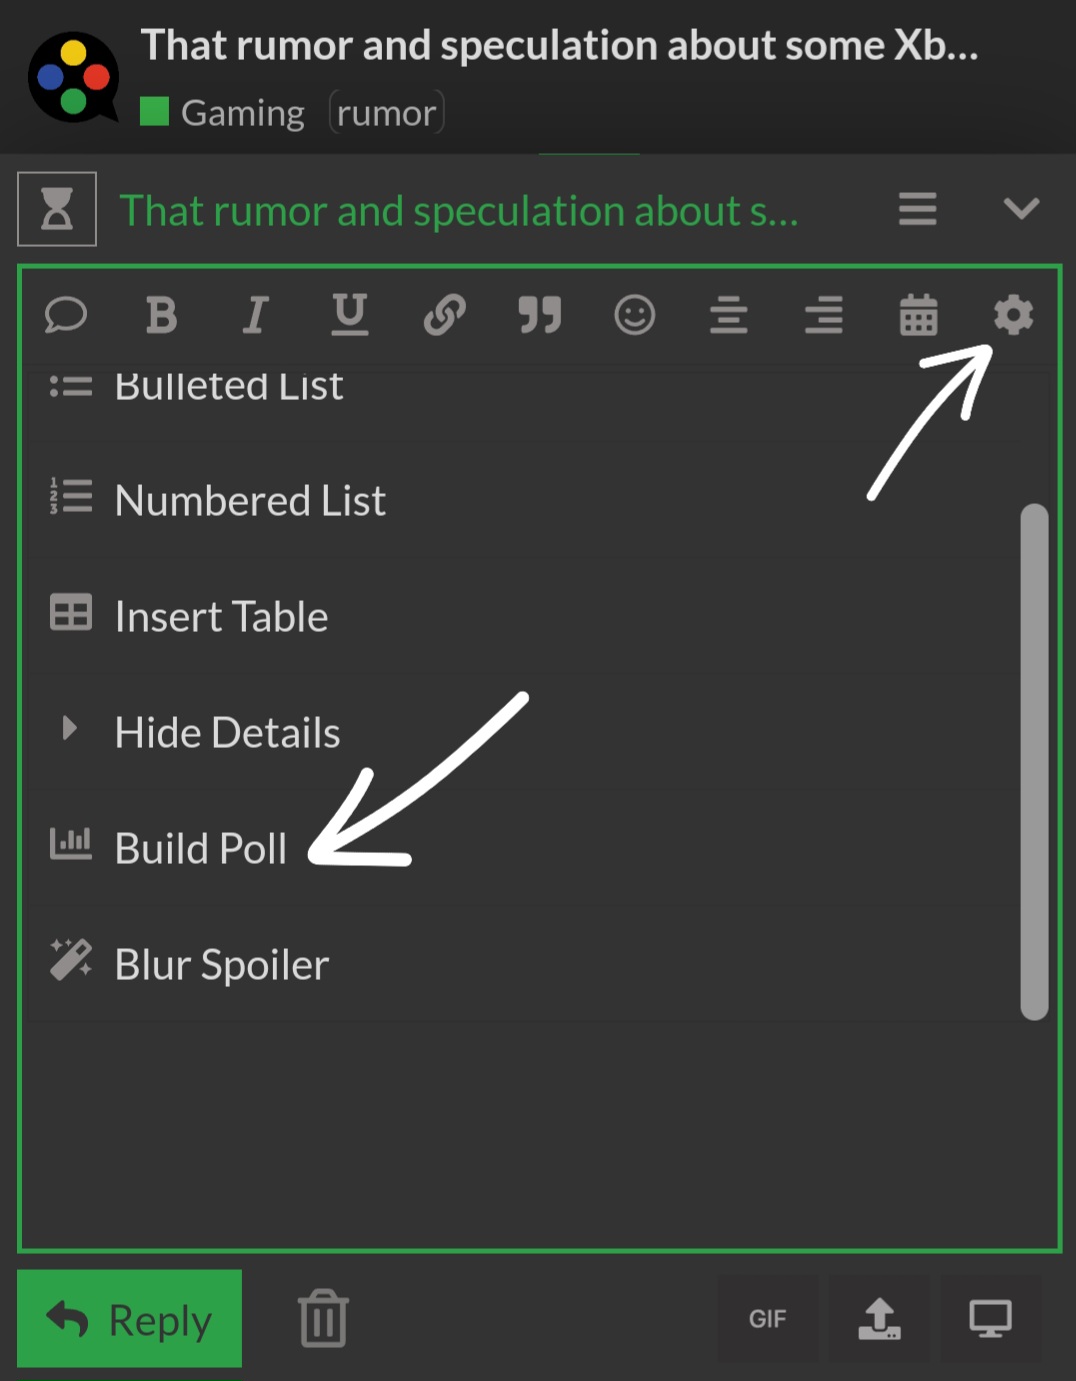This screenshot has height=1381, width=1076.
Task: Click the options list scrollbar
Action: click(x=1034, y=762)
